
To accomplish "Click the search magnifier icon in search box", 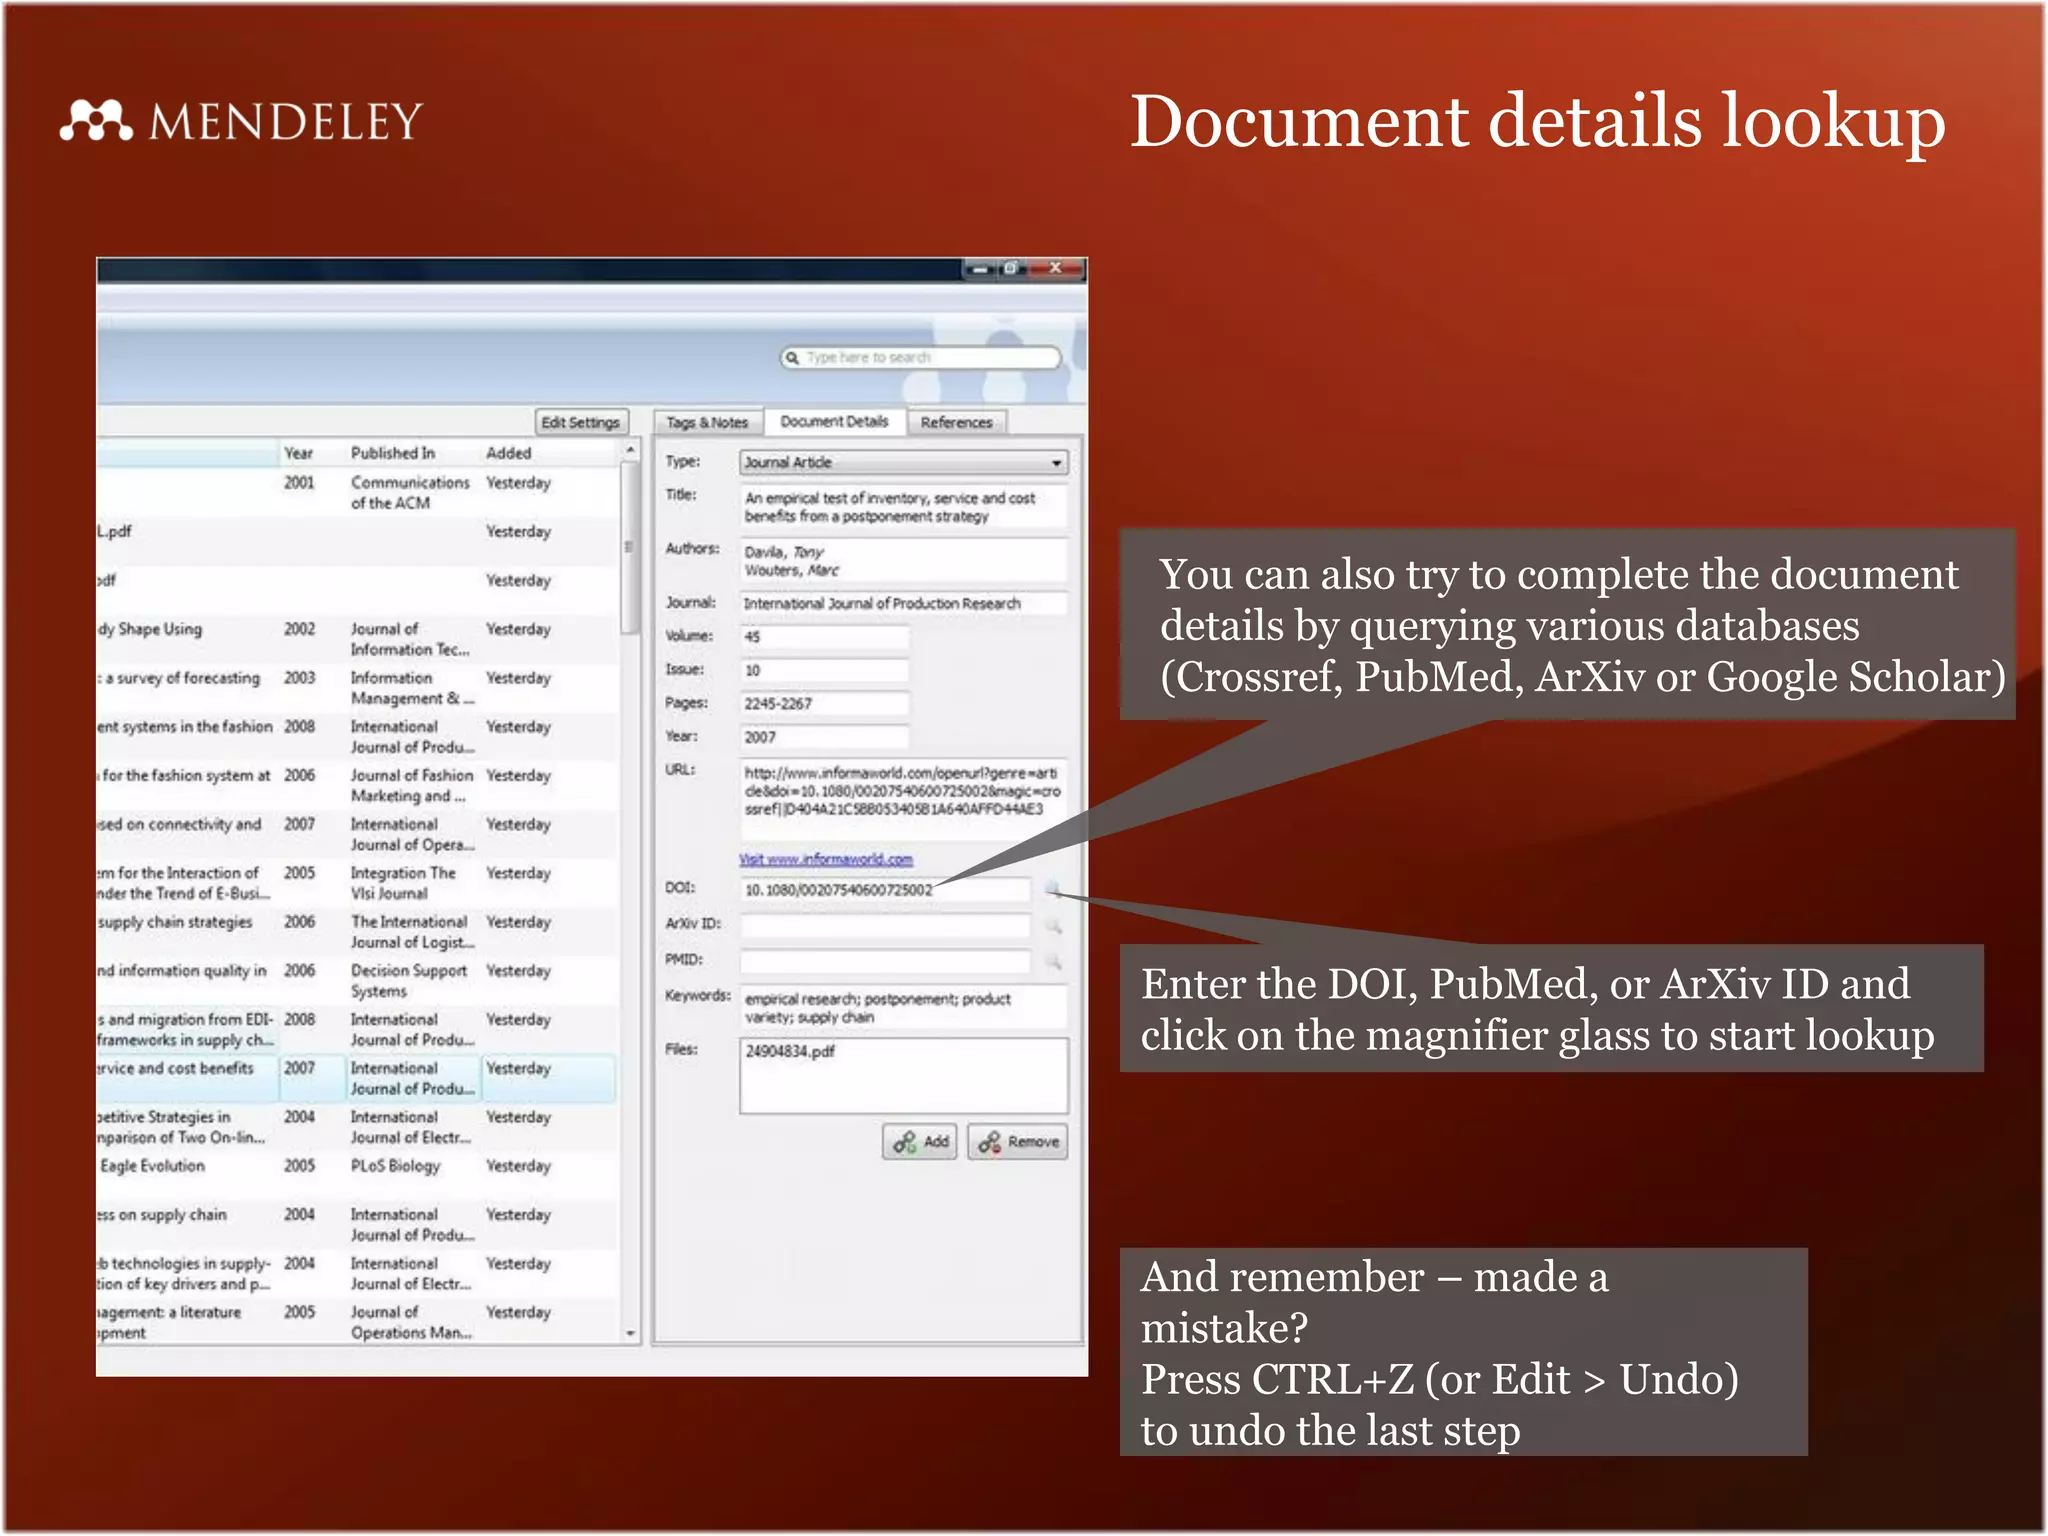I will [x=792, y=357].
